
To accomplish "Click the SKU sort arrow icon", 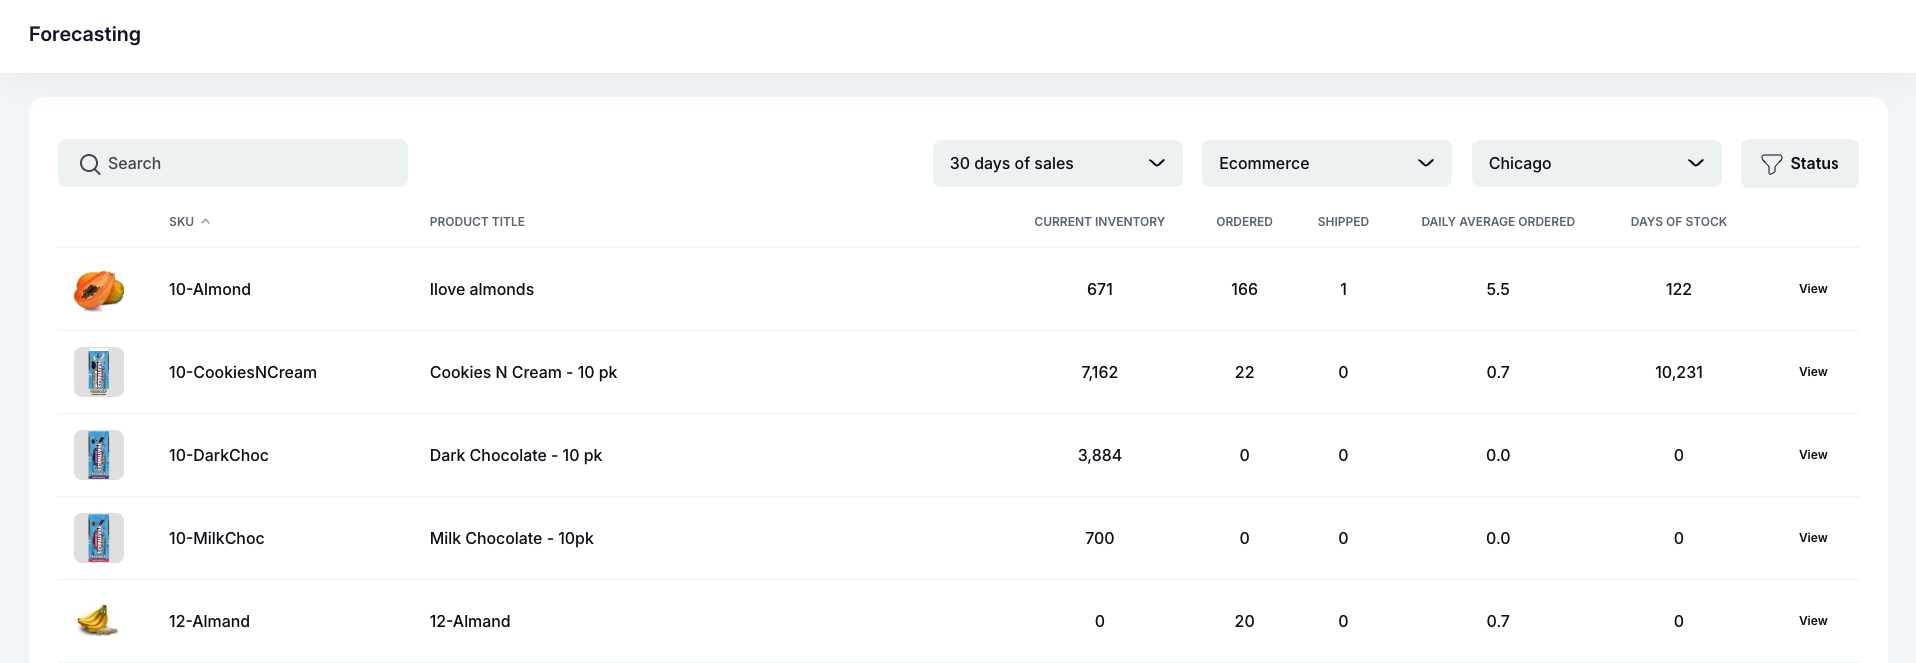I will click(x=205, y=222).
